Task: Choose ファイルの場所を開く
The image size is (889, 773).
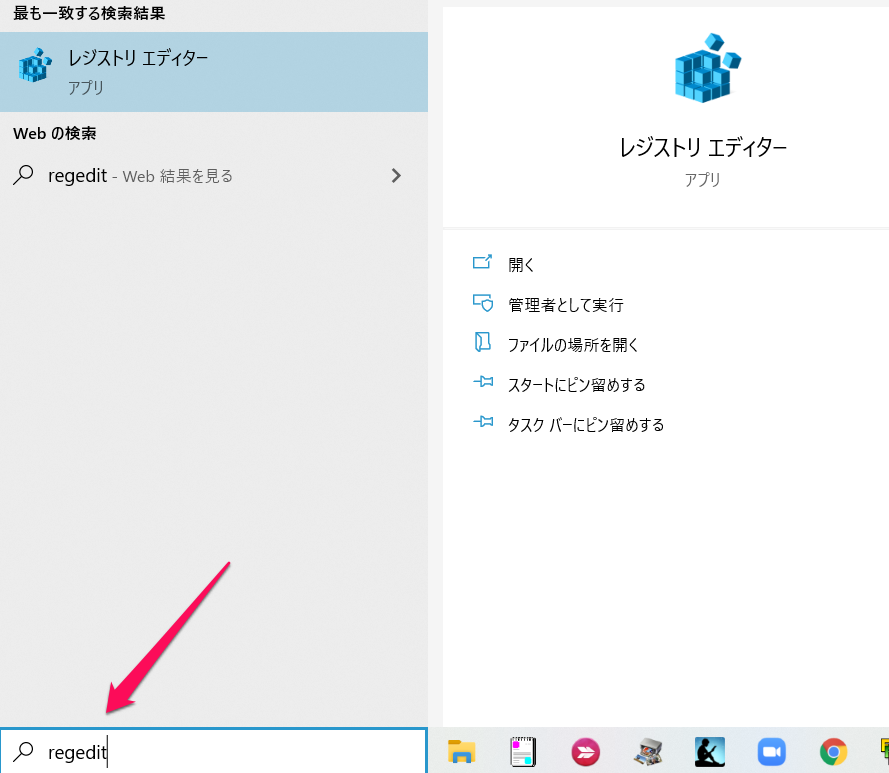Action: [x=573, y=345]
